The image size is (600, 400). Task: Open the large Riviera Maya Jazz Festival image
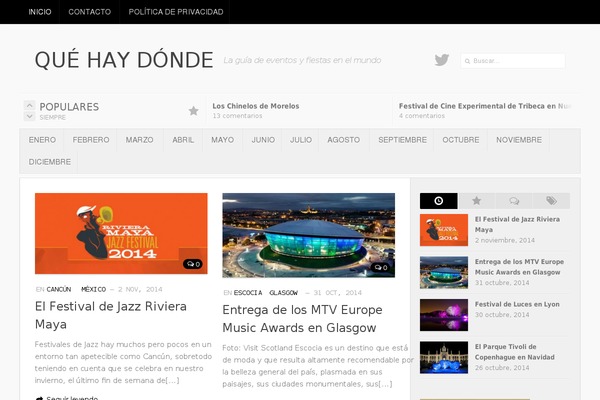pos(121,233)
